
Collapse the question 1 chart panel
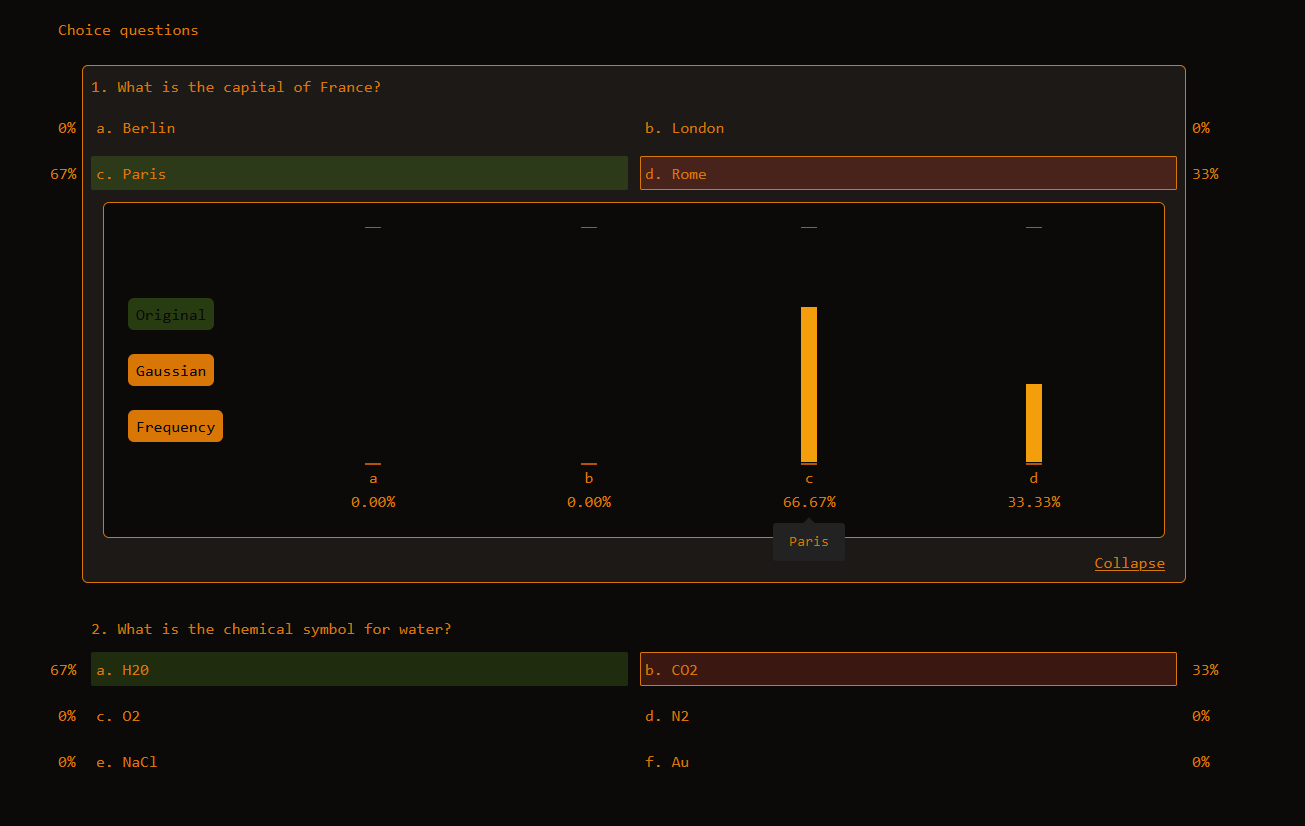1129,563
